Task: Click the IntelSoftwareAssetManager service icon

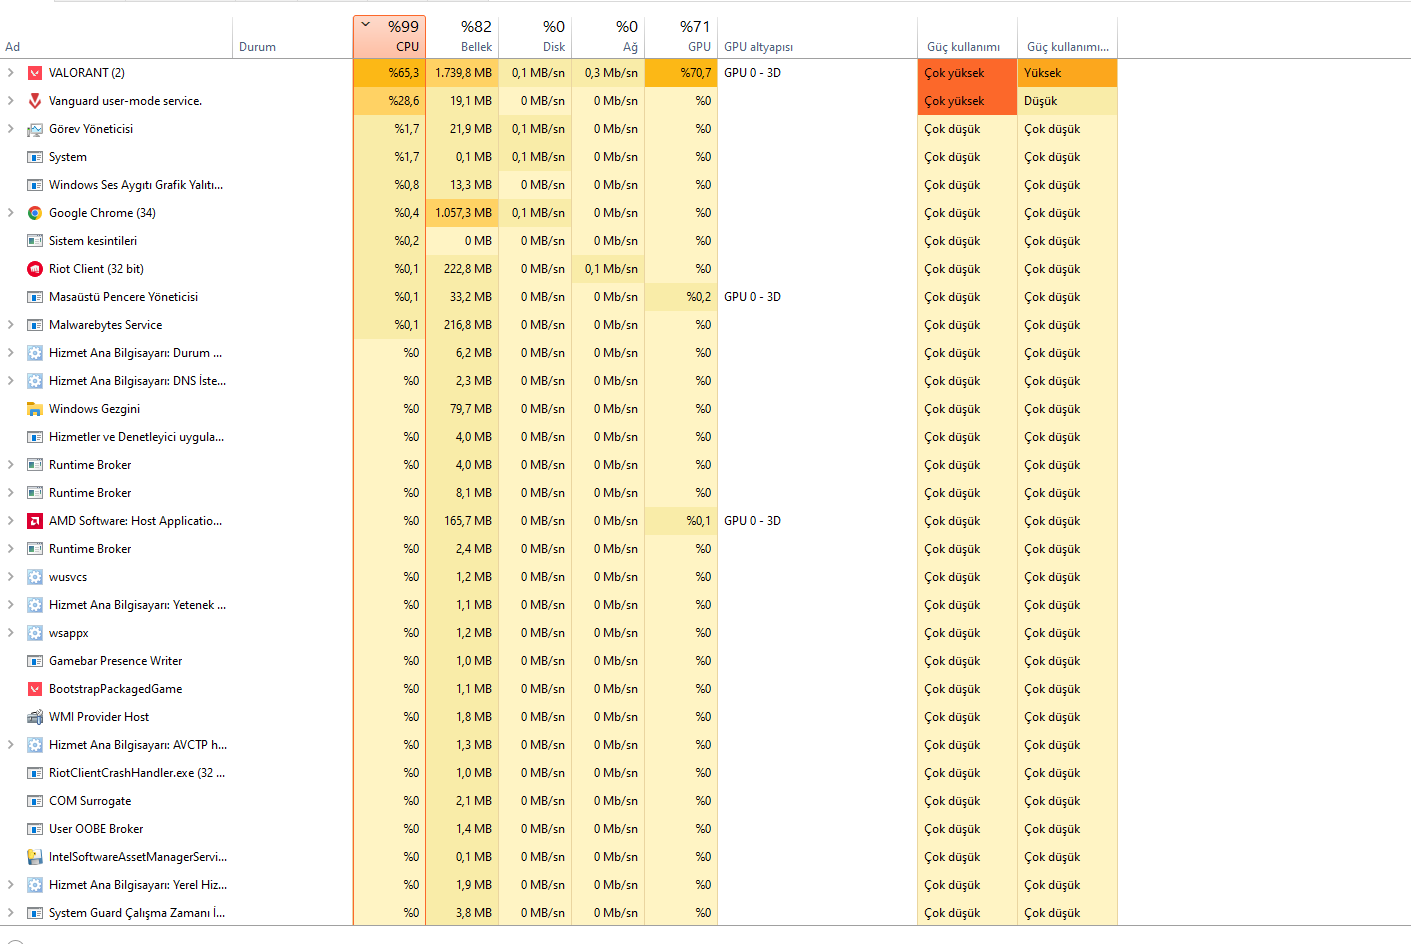Action: click(x=35, y=857)
